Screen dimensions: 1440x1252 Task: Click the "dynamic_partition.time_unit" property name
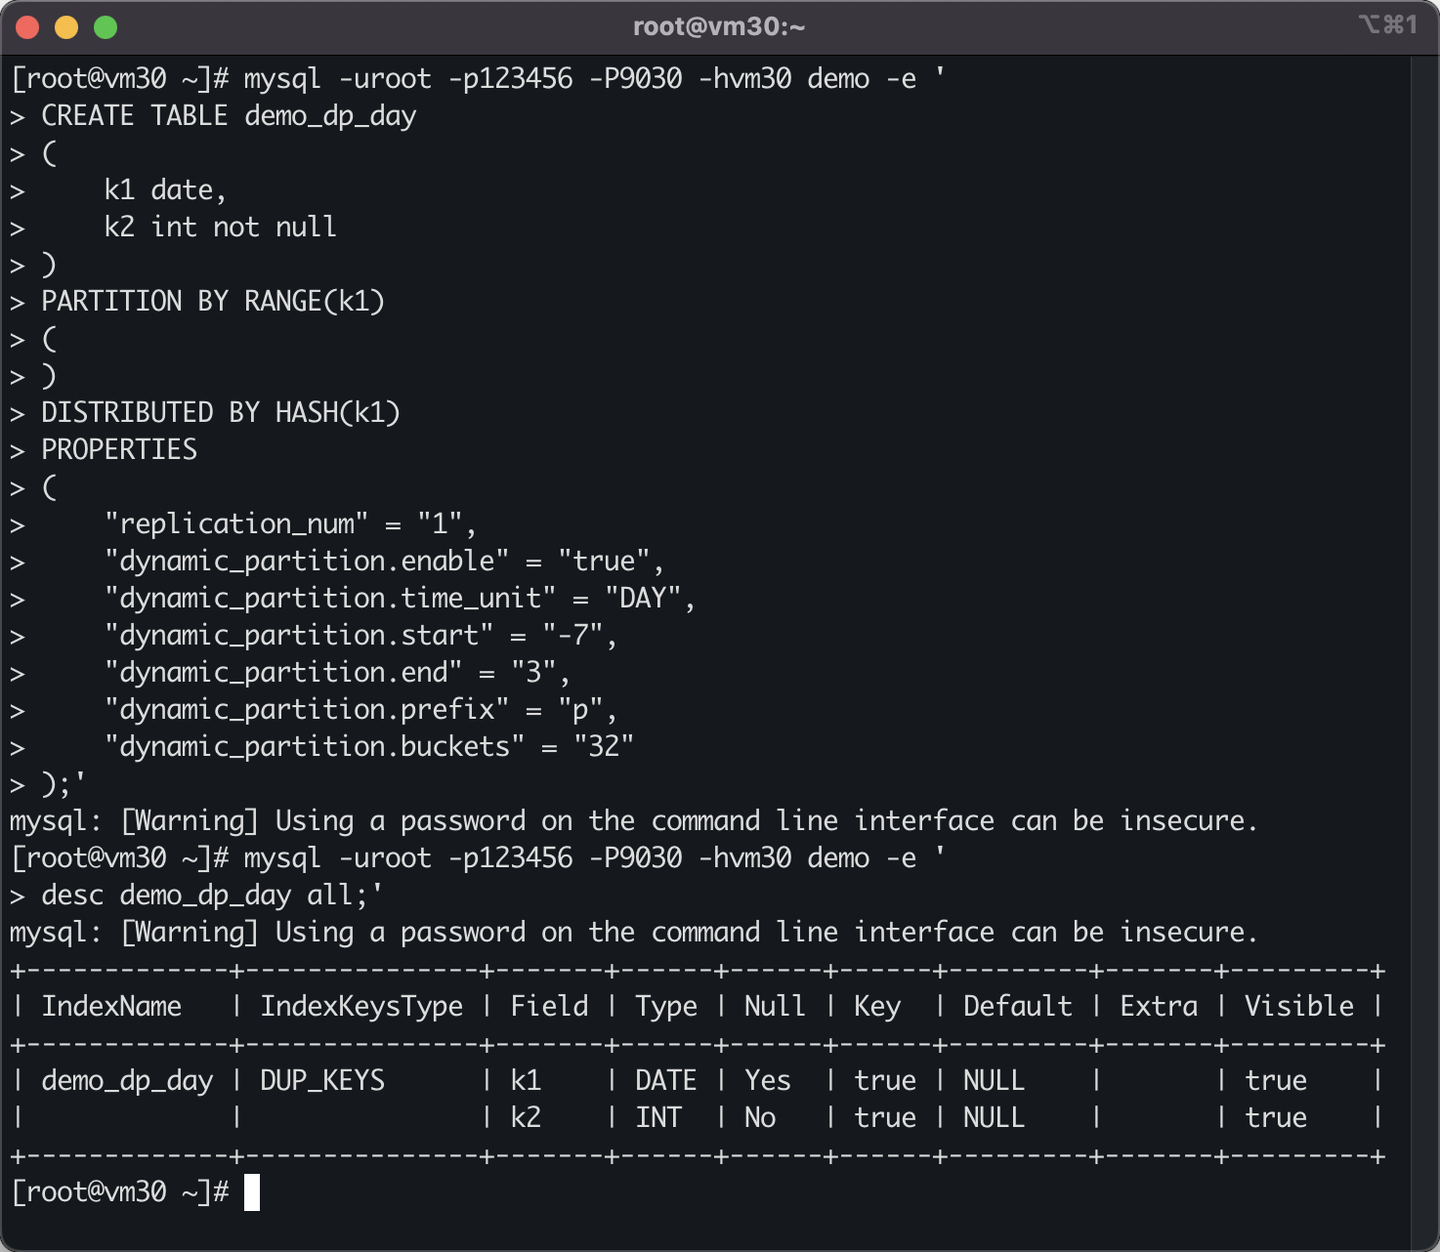pyautogui.click(x=330, y=598)
